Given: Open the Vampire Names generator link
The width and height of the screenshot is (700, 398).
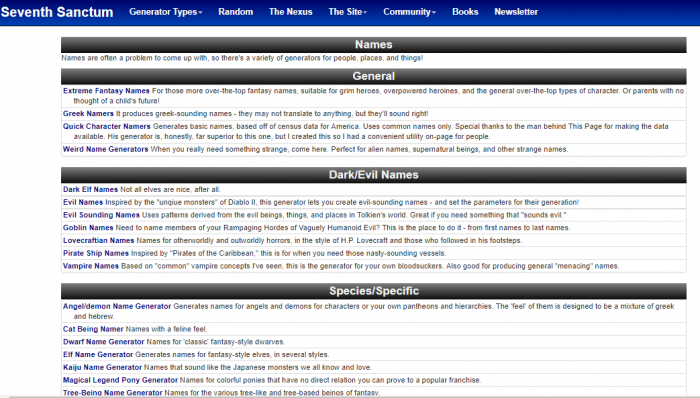Looking at the screenshot, I should [x=91, y=266].
